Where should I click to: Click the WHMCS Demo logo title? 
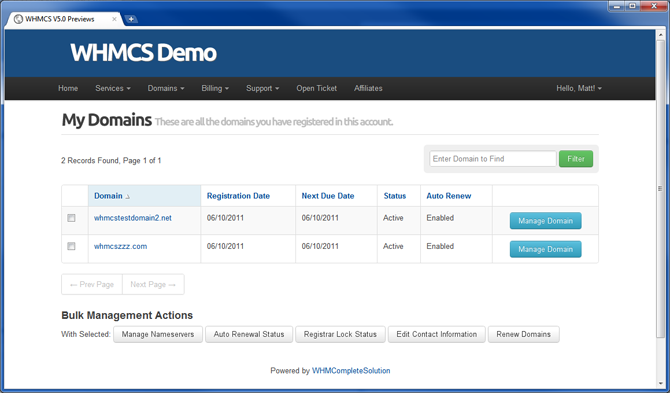[x=144, y=53]
